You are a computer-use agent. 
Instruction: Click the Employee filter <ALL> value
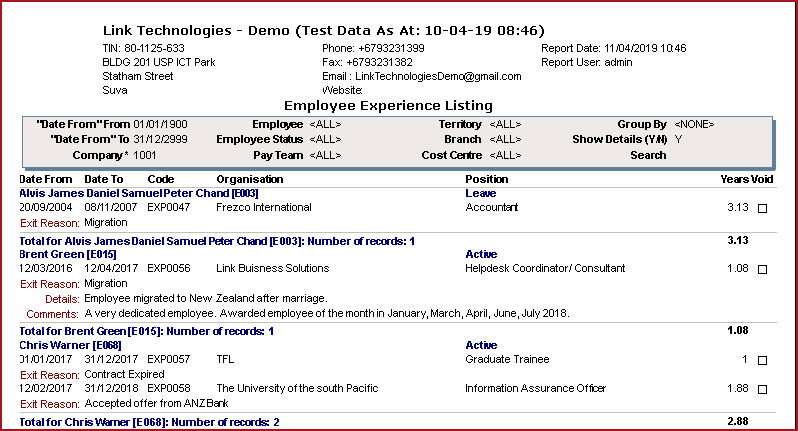click(329, 124)
